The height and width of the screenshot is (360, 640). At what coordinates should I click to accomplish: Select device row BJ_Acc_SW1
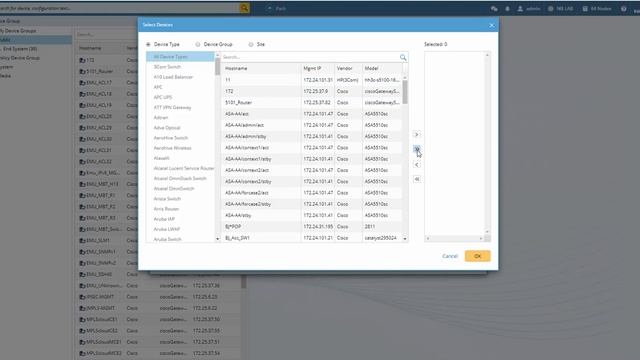(312, 238)
